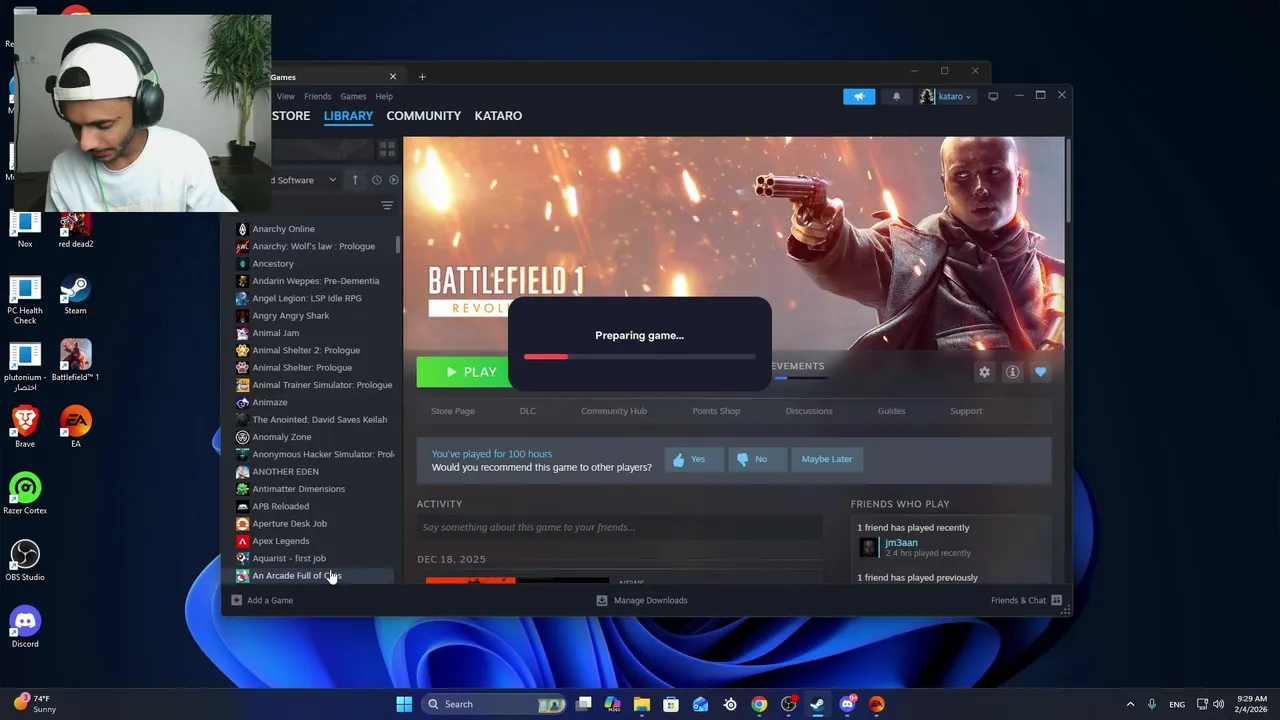The width and height of the screenshot is (1280, 720).
Task: Open library advanced filter settings icon
Action: (x=387, y=206)
